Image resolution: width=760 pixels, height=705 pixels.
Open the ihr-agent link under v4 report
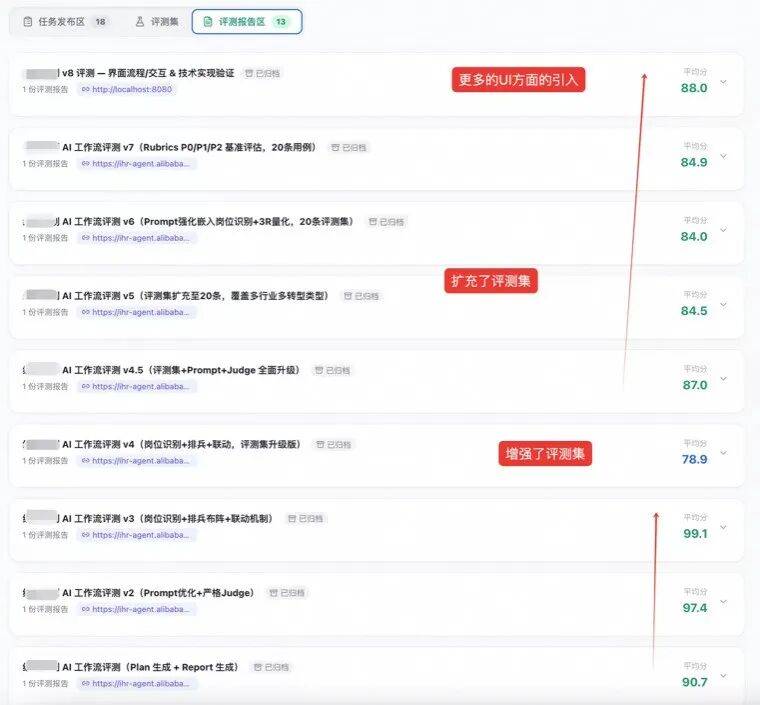(x=136, y=460)
